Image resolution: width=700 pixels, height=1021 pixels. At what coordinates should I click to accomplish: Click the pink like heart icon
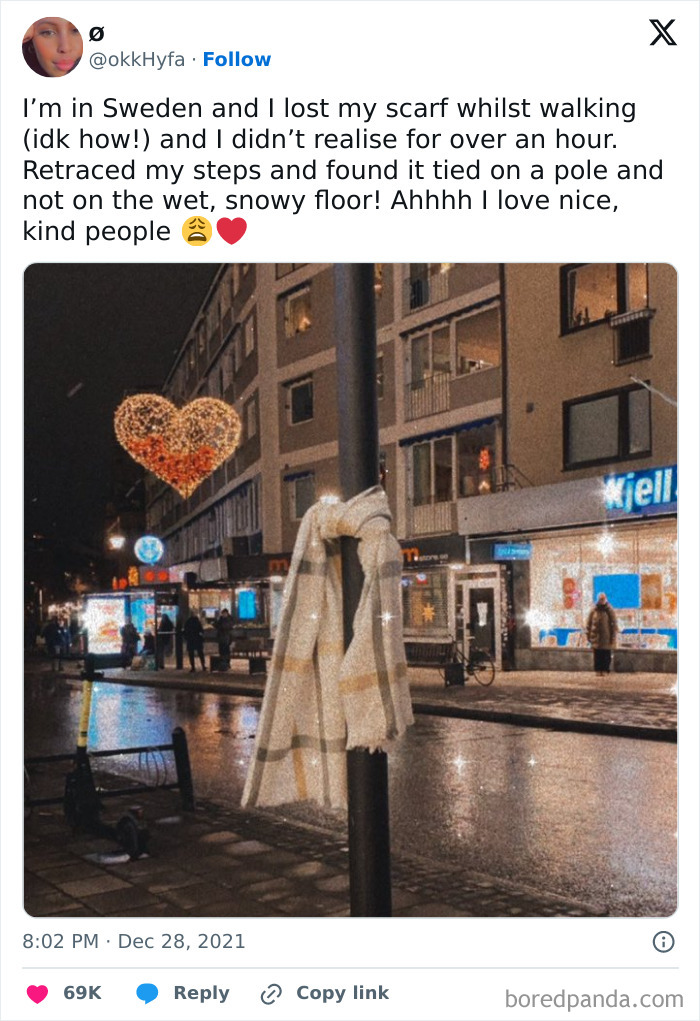click(37, 994)
